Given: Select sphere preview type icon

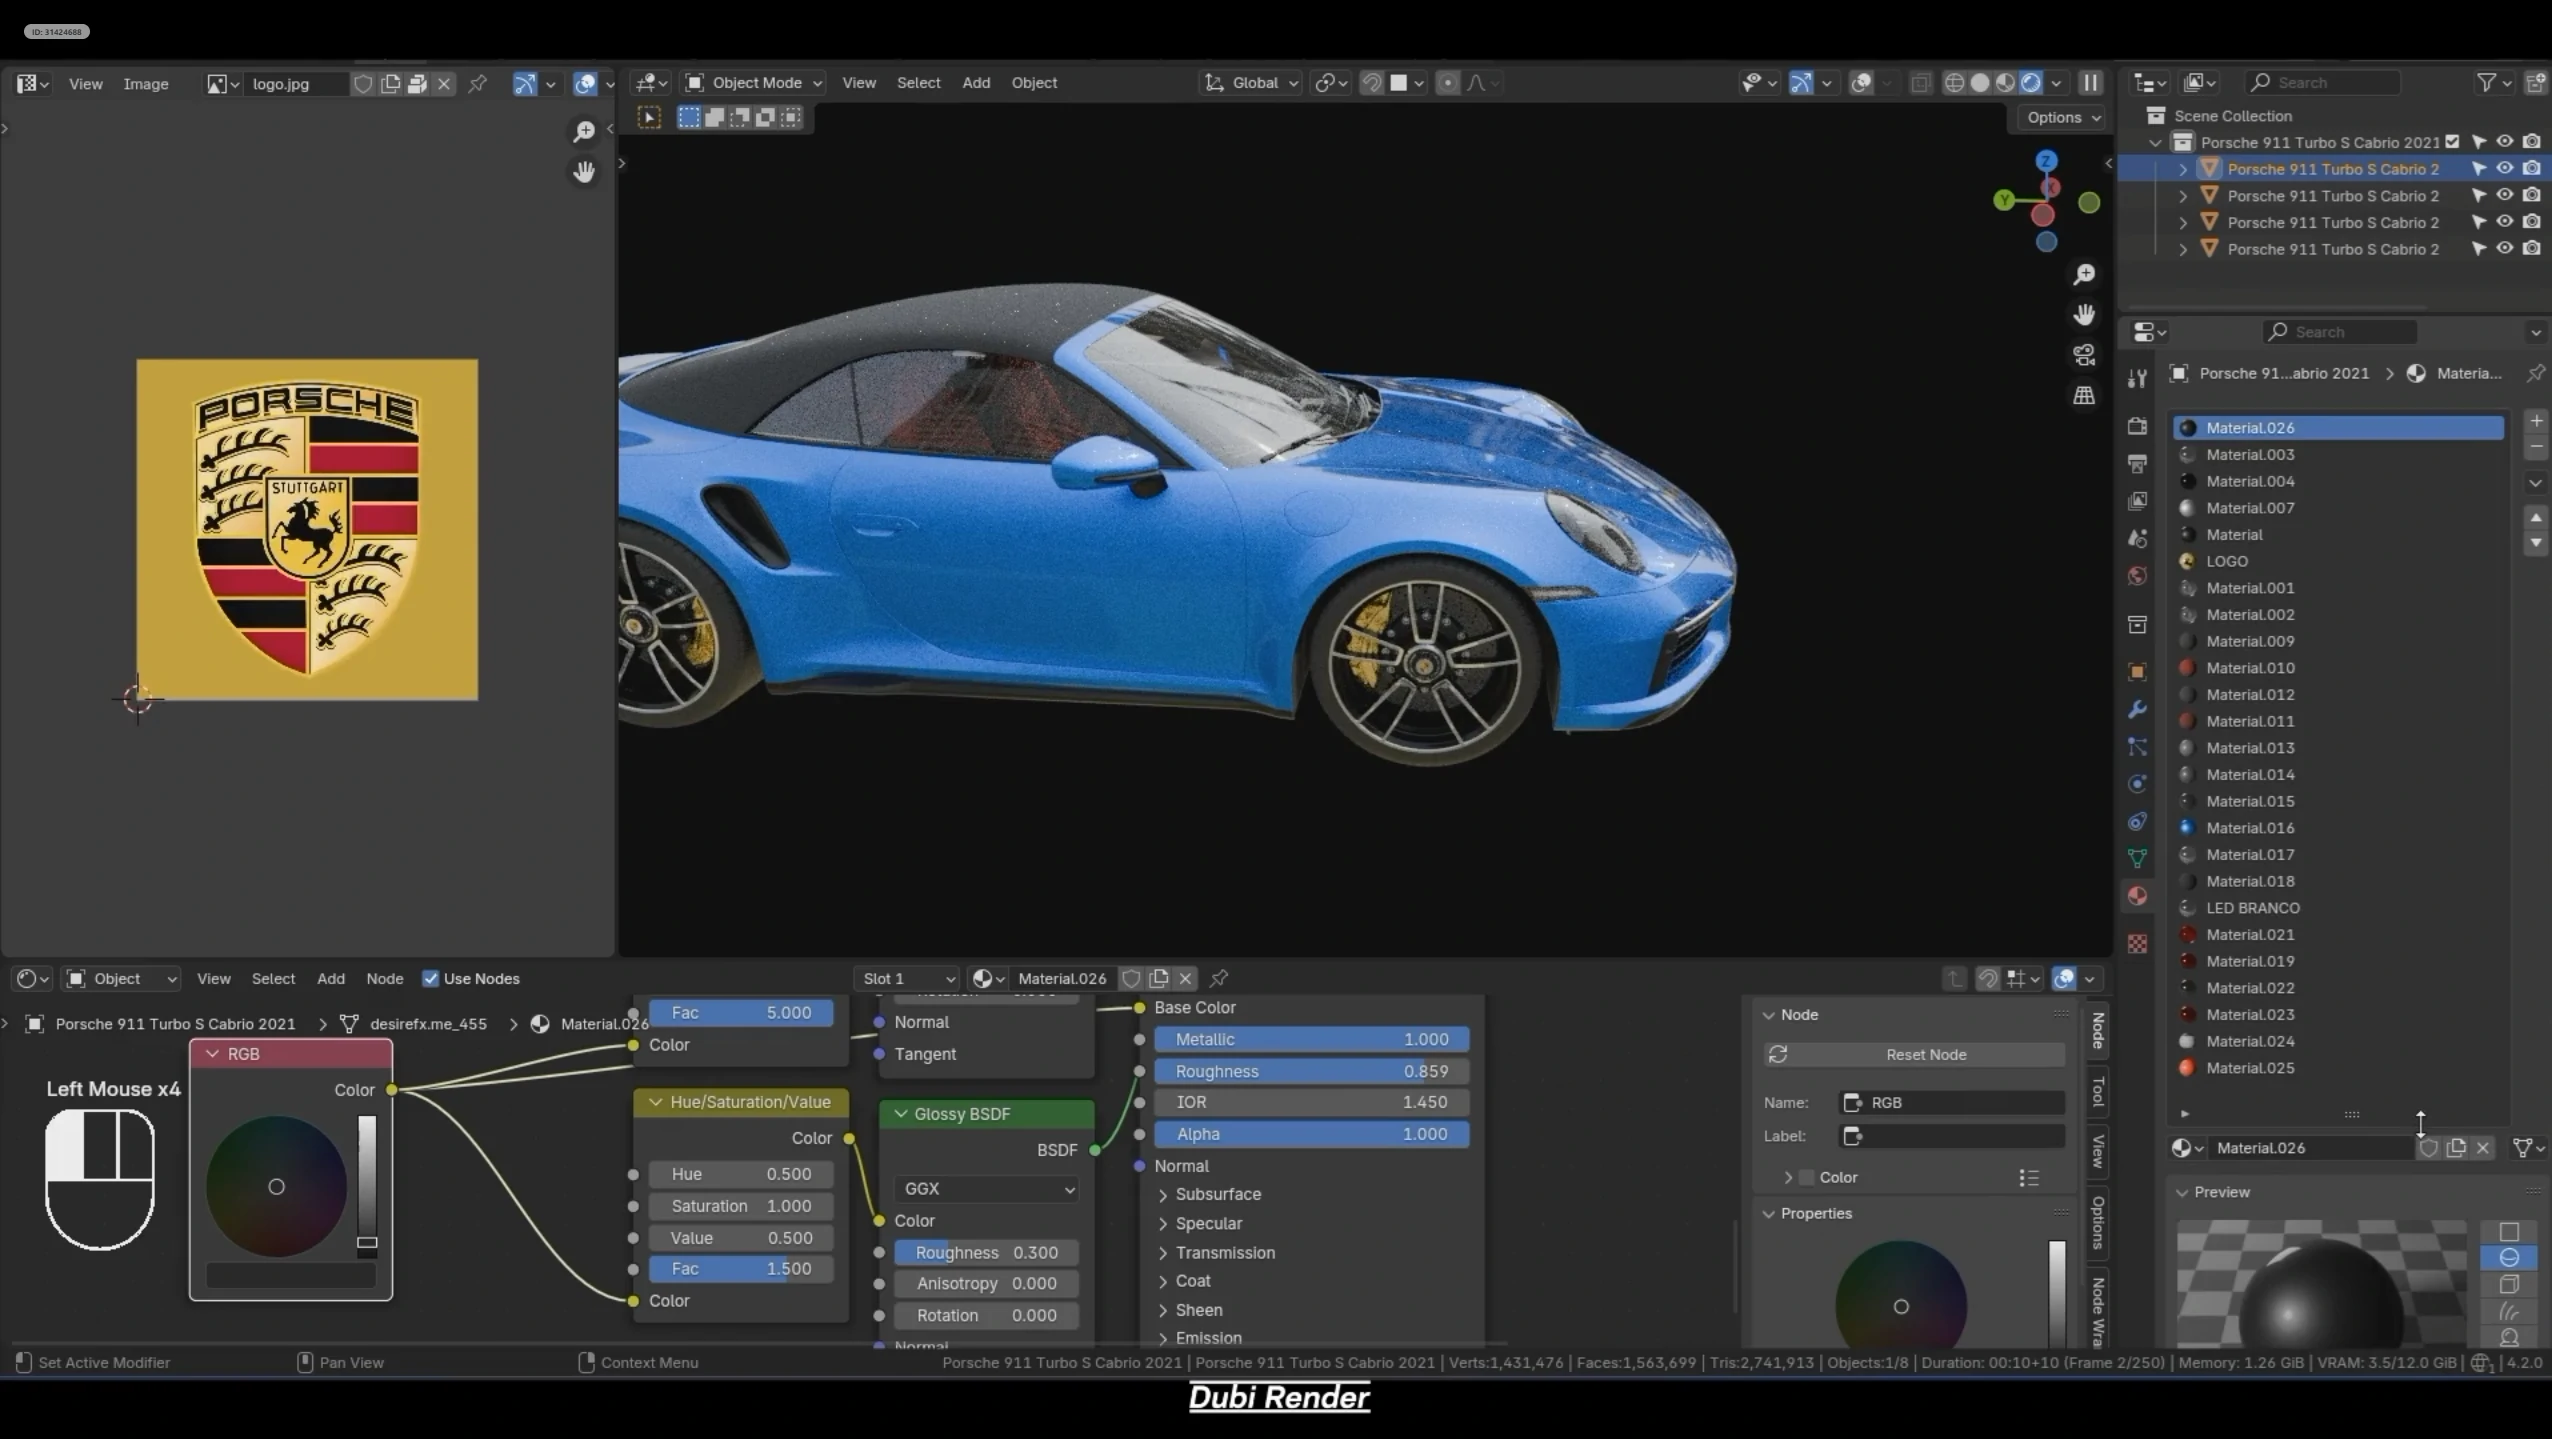Looking at the screenshot, I should pos(2509,1258).
